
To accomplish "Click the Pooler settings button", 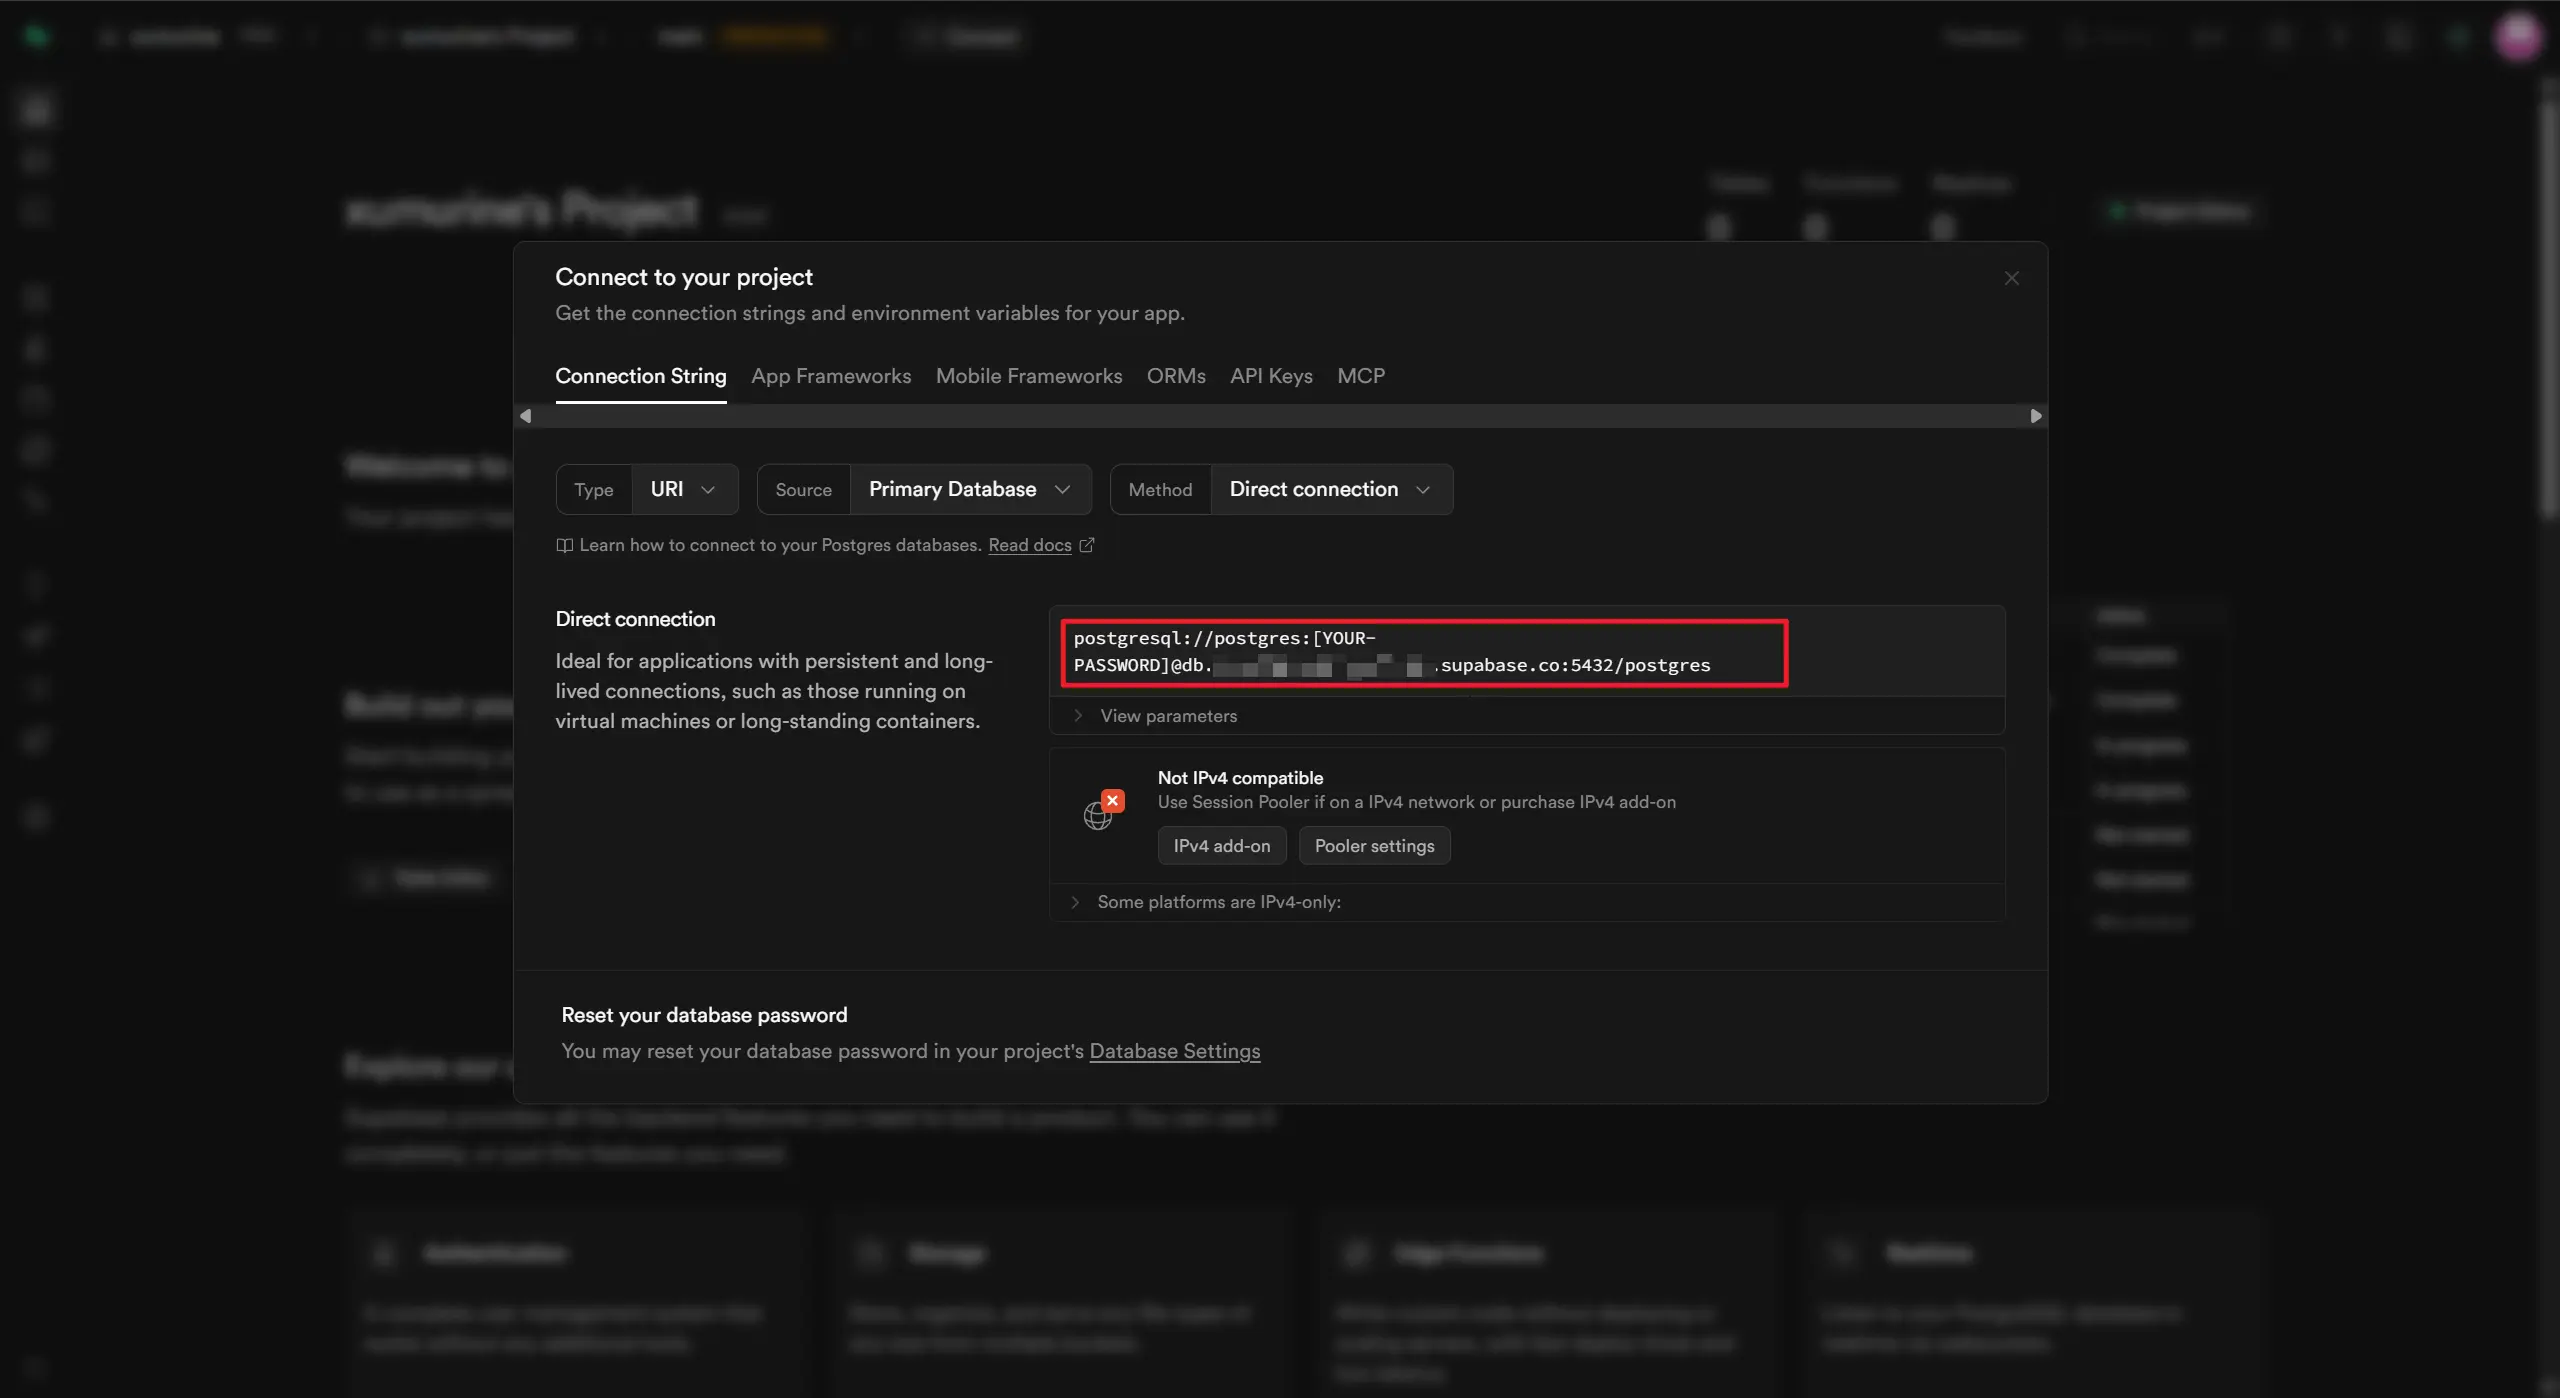I will (1373, 846).
